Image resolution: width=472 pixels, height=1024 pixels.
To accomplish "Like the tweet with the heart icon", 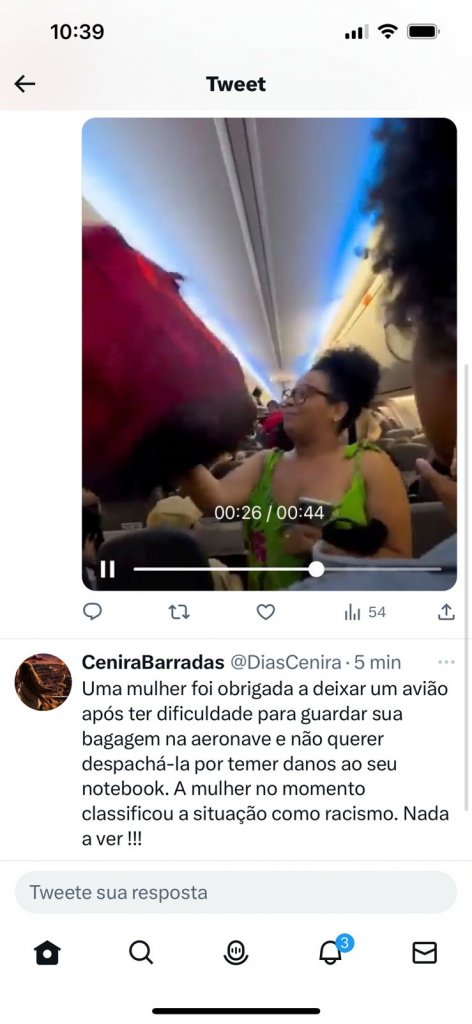I will 265,612.
